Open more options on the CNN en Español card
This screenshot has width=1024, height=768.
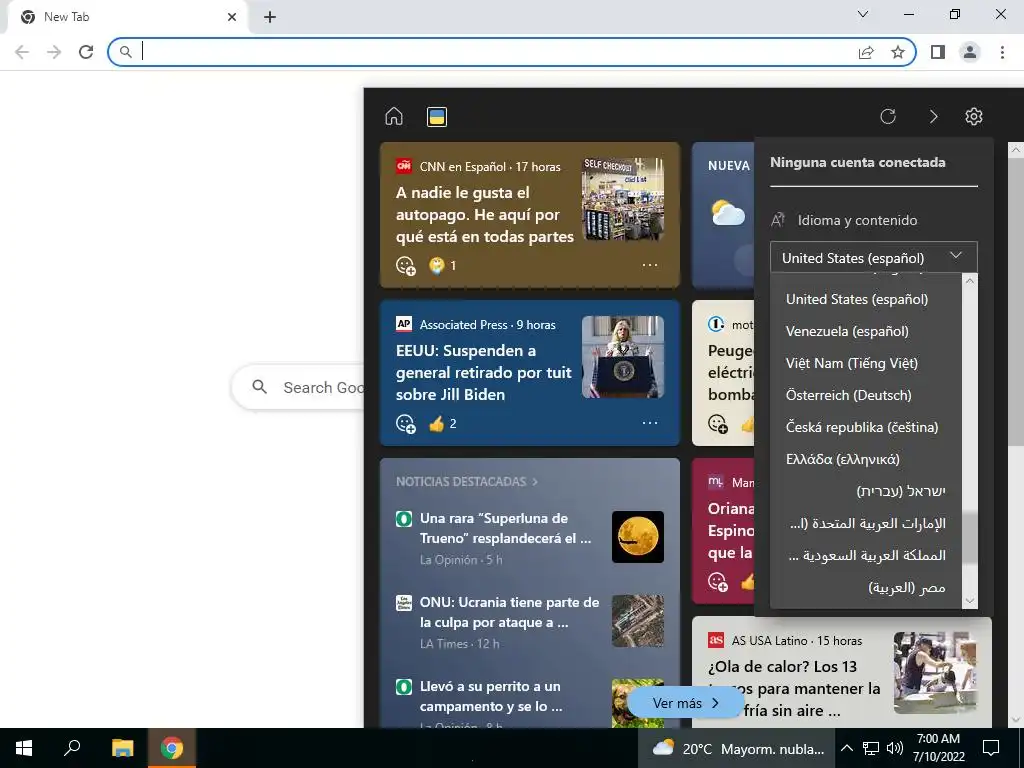[x=650, y=265]
